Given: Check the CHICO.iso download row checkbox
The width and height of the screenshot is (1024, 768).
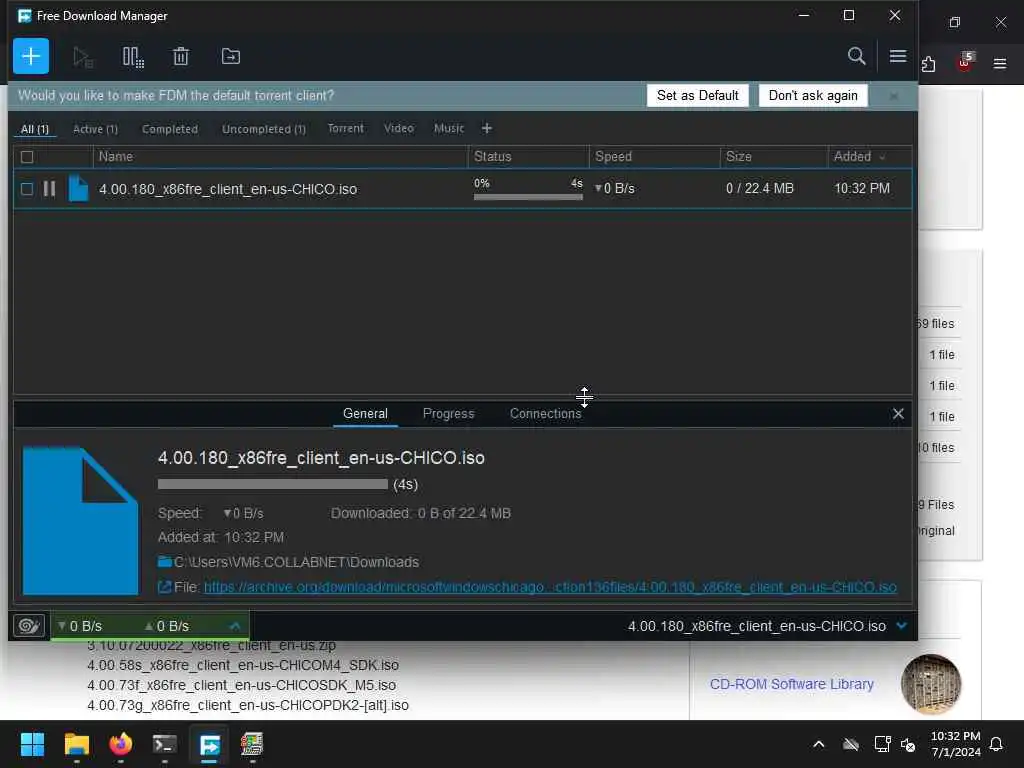Looking at the screenshot, I should pyautogui.click(x=27, y=189).
